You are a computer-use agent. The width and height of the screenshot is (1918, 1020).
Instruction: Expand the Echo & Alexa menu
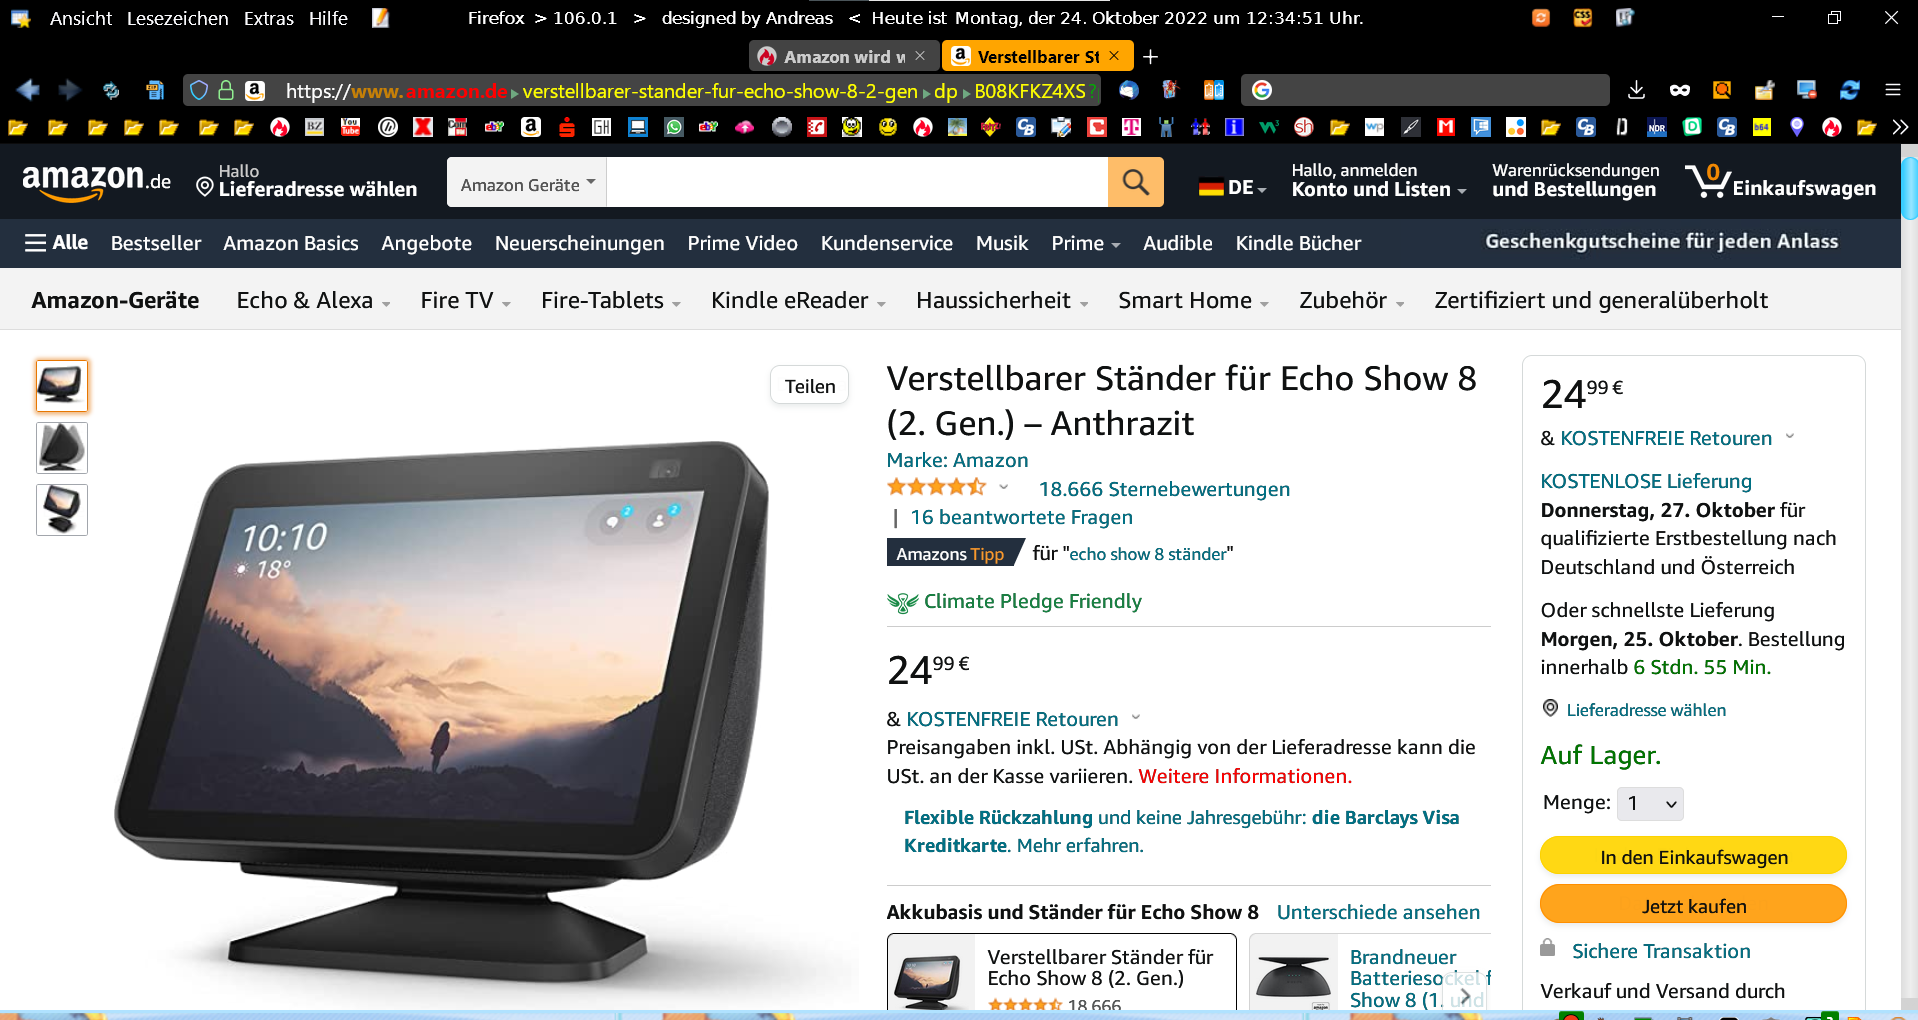313,300
